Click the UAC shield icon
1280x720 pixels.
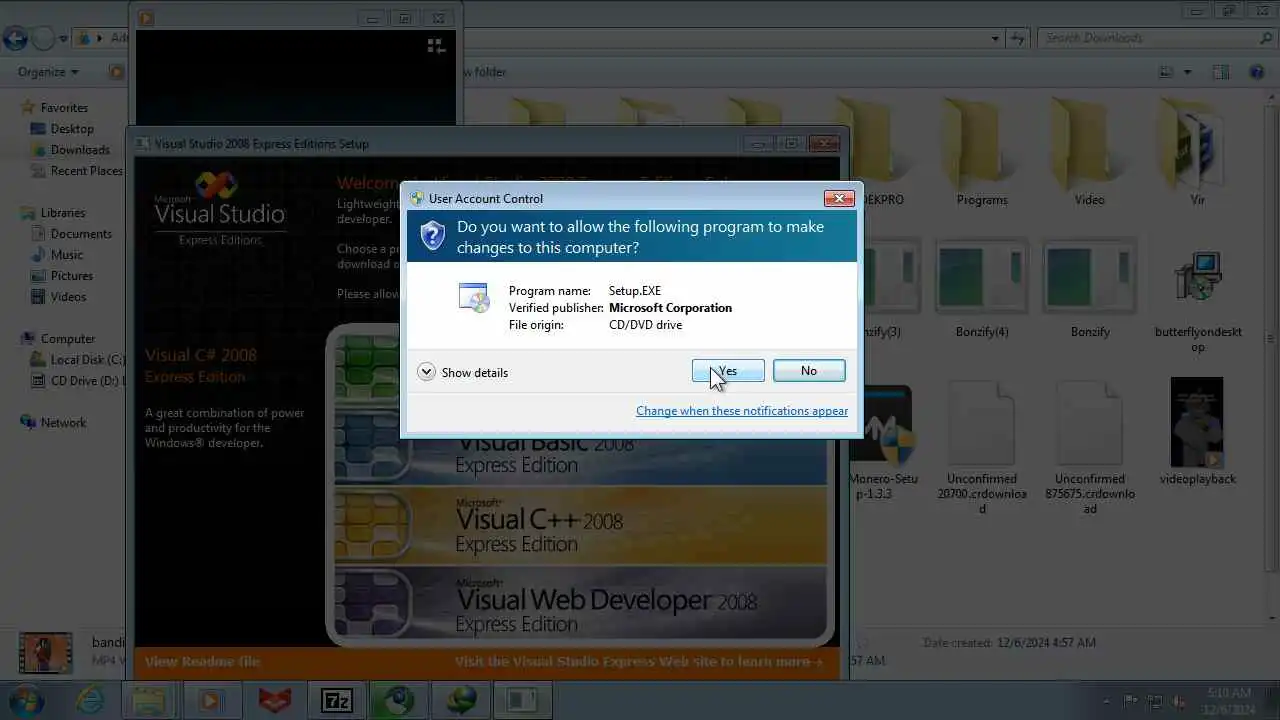tap(432, 235)
